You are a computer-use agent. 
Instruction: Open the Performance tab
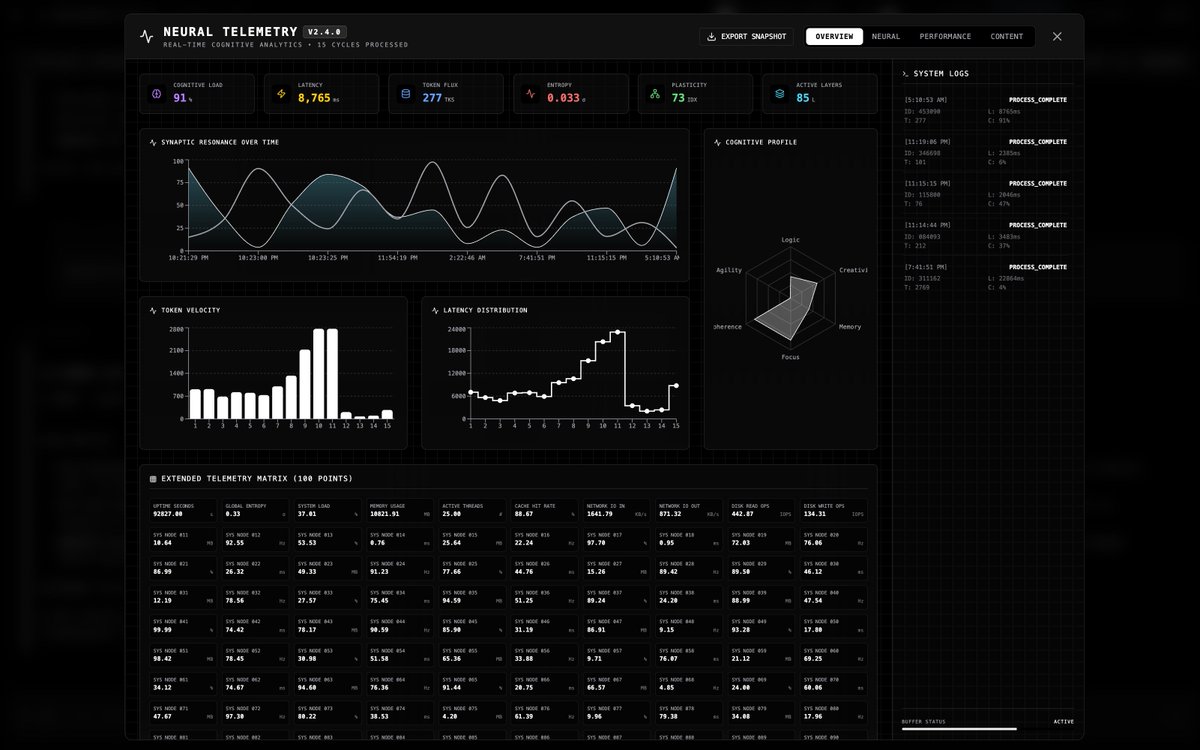945,36
